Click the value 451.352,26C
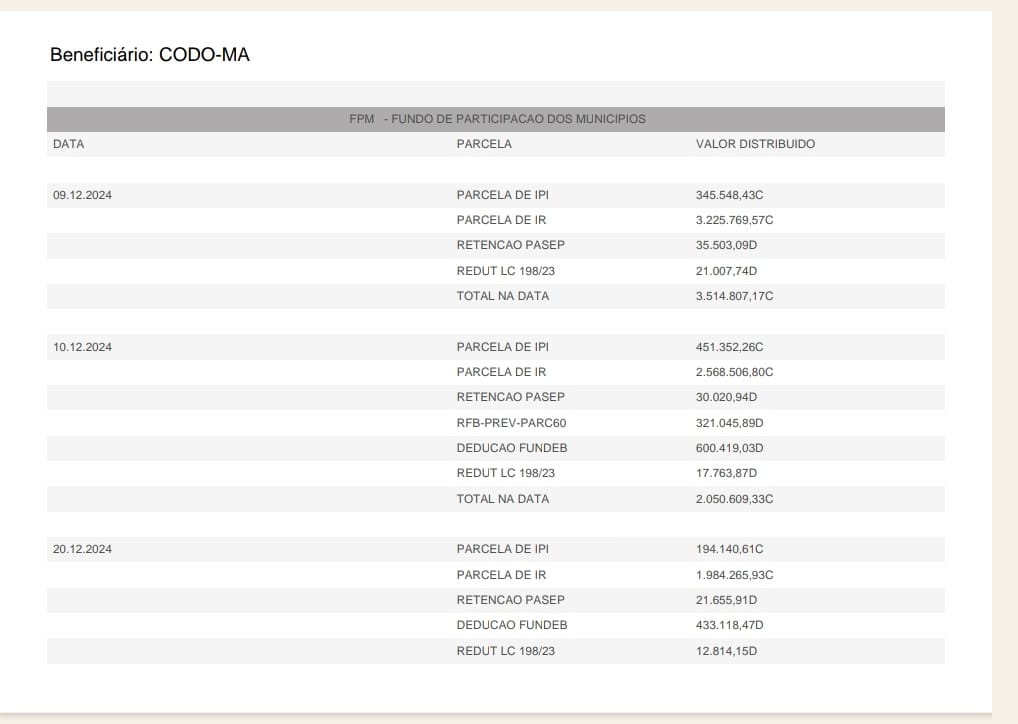The image size is (1018, 724). click(x=729, y=347)
